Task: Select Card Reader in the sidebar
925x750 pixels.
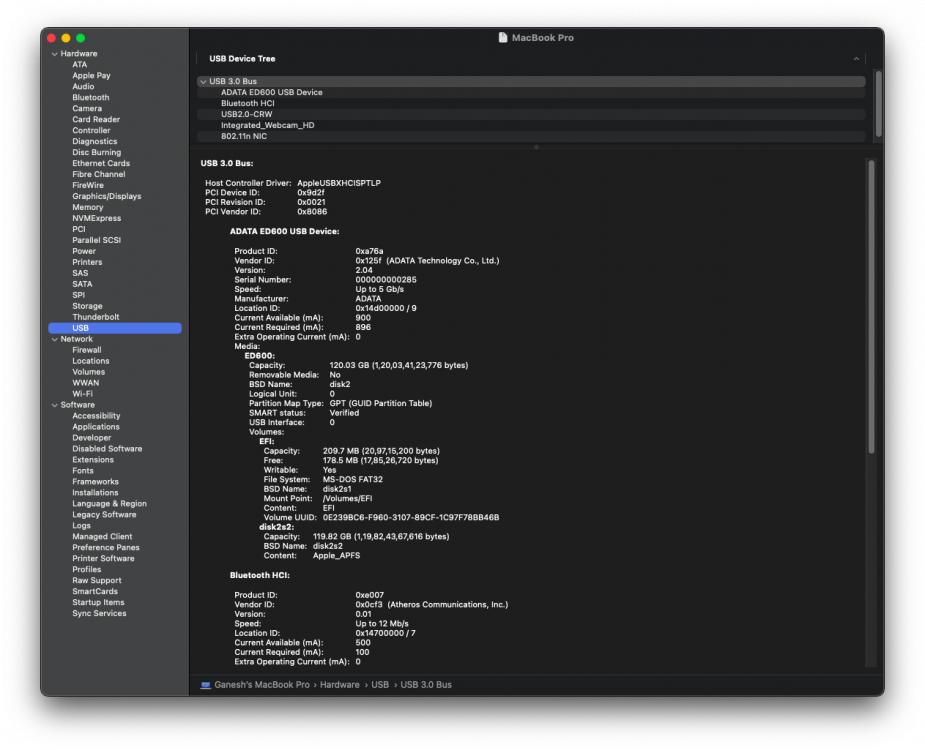Action: [x=96, y=119]
